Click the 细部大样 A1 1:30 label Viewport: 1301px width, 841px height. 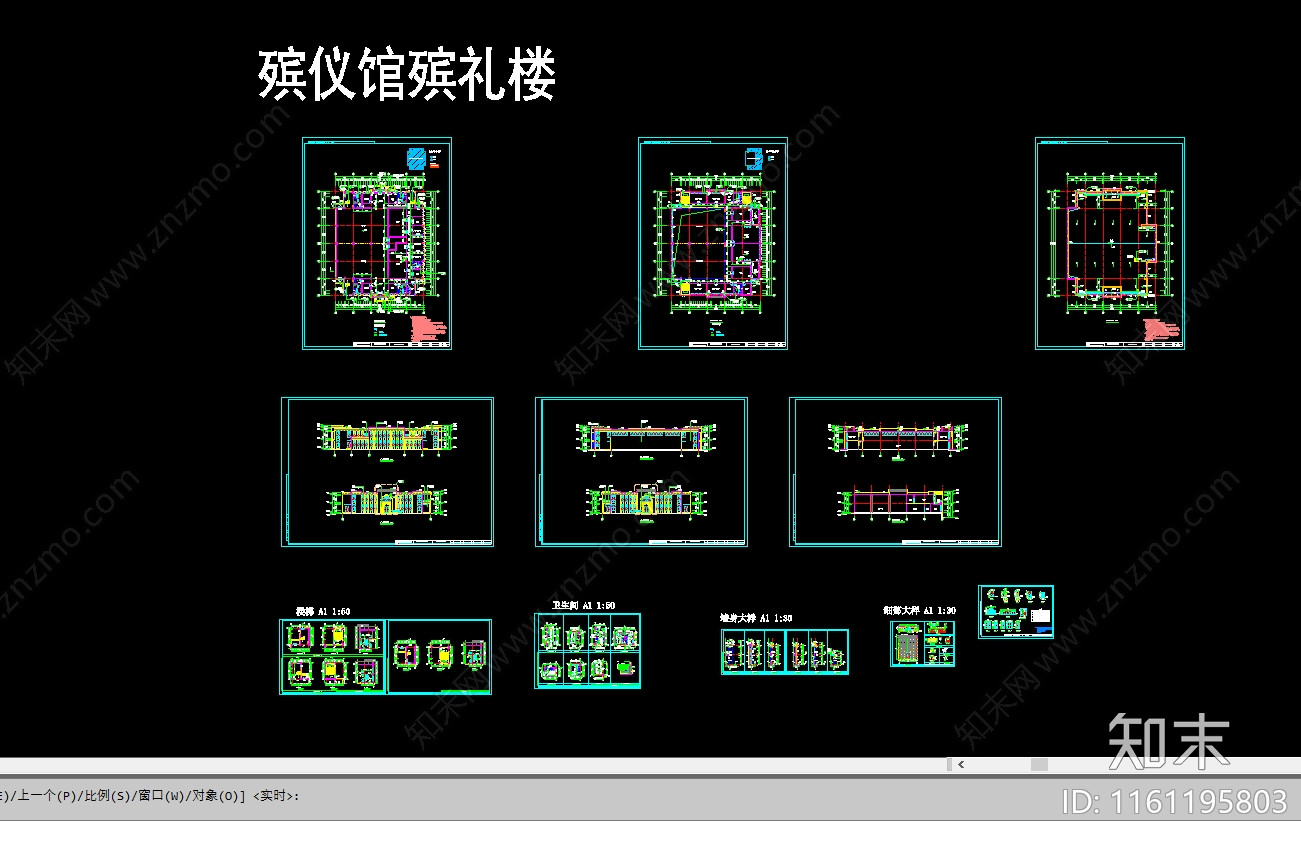919,610
